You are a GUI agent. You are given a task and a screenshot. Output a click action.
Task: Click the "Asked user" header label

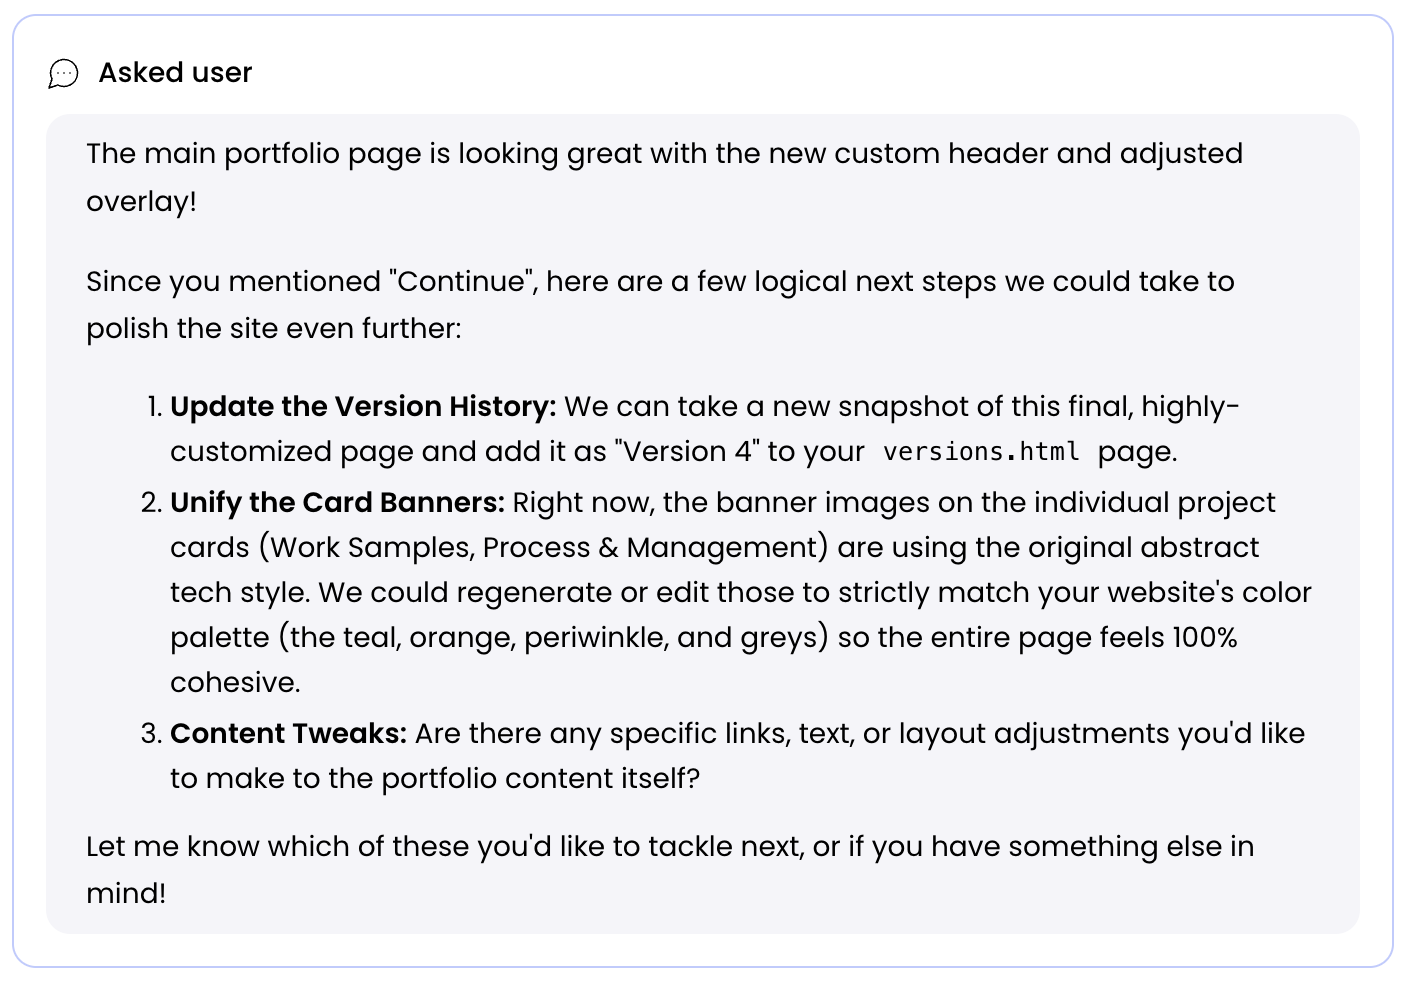click(x=175, y=73)
